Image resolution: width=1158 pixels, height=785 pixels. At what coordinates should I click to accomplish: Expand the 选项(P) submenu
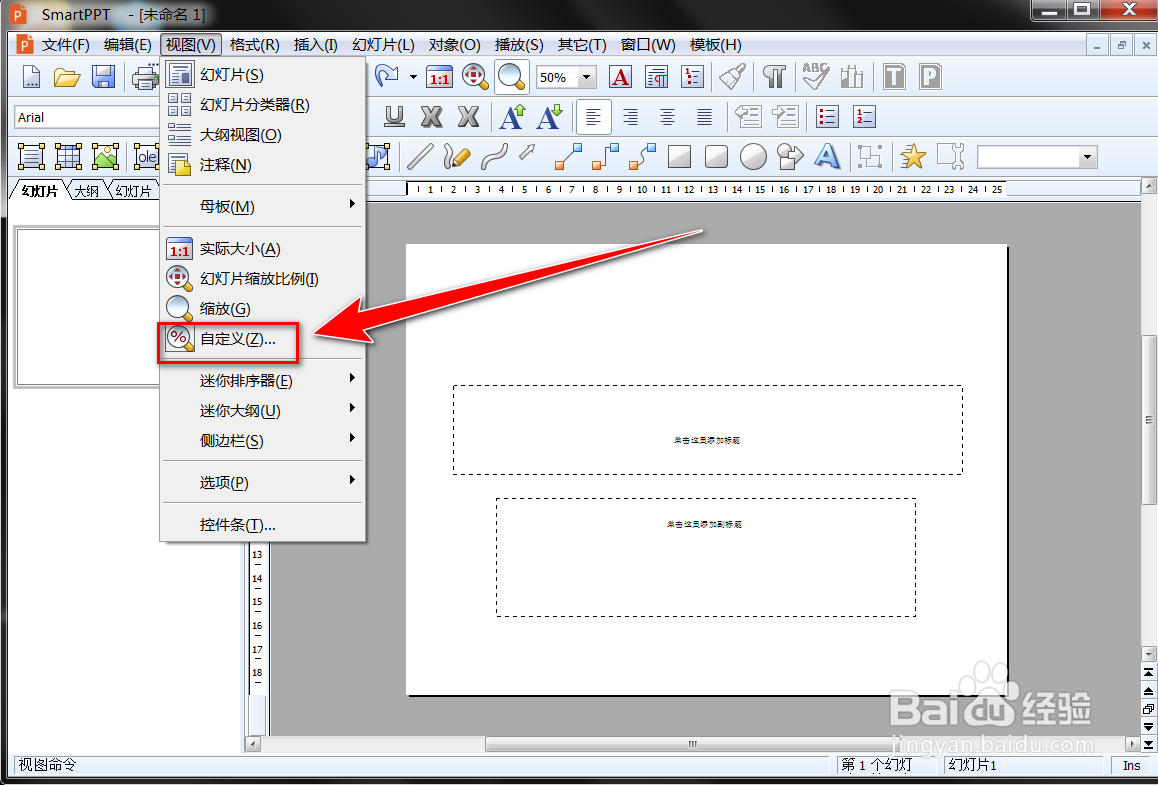[263, 483]
